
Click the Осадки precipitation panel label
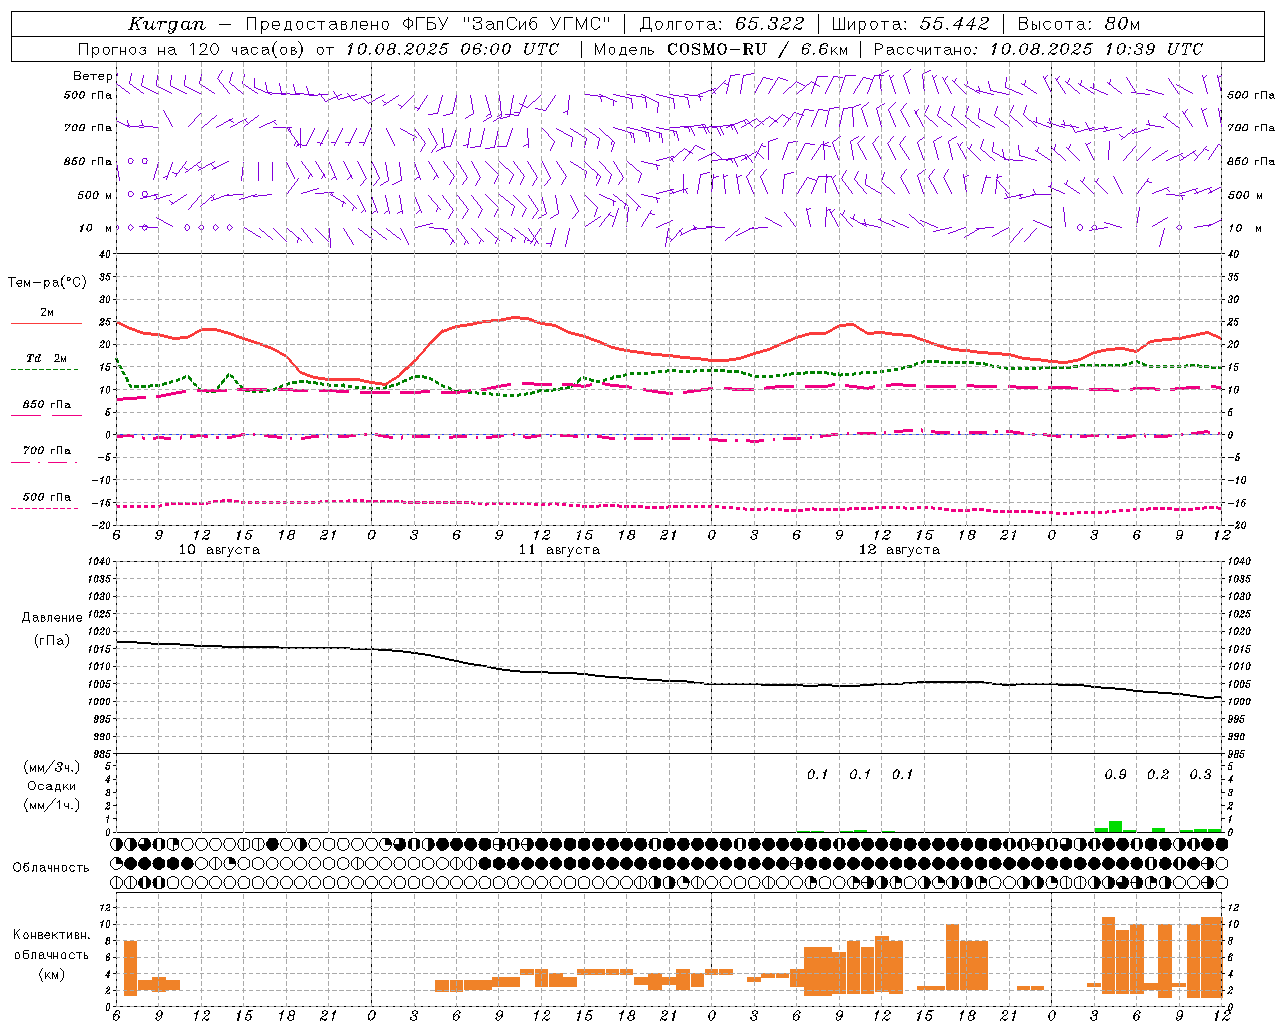52,786
